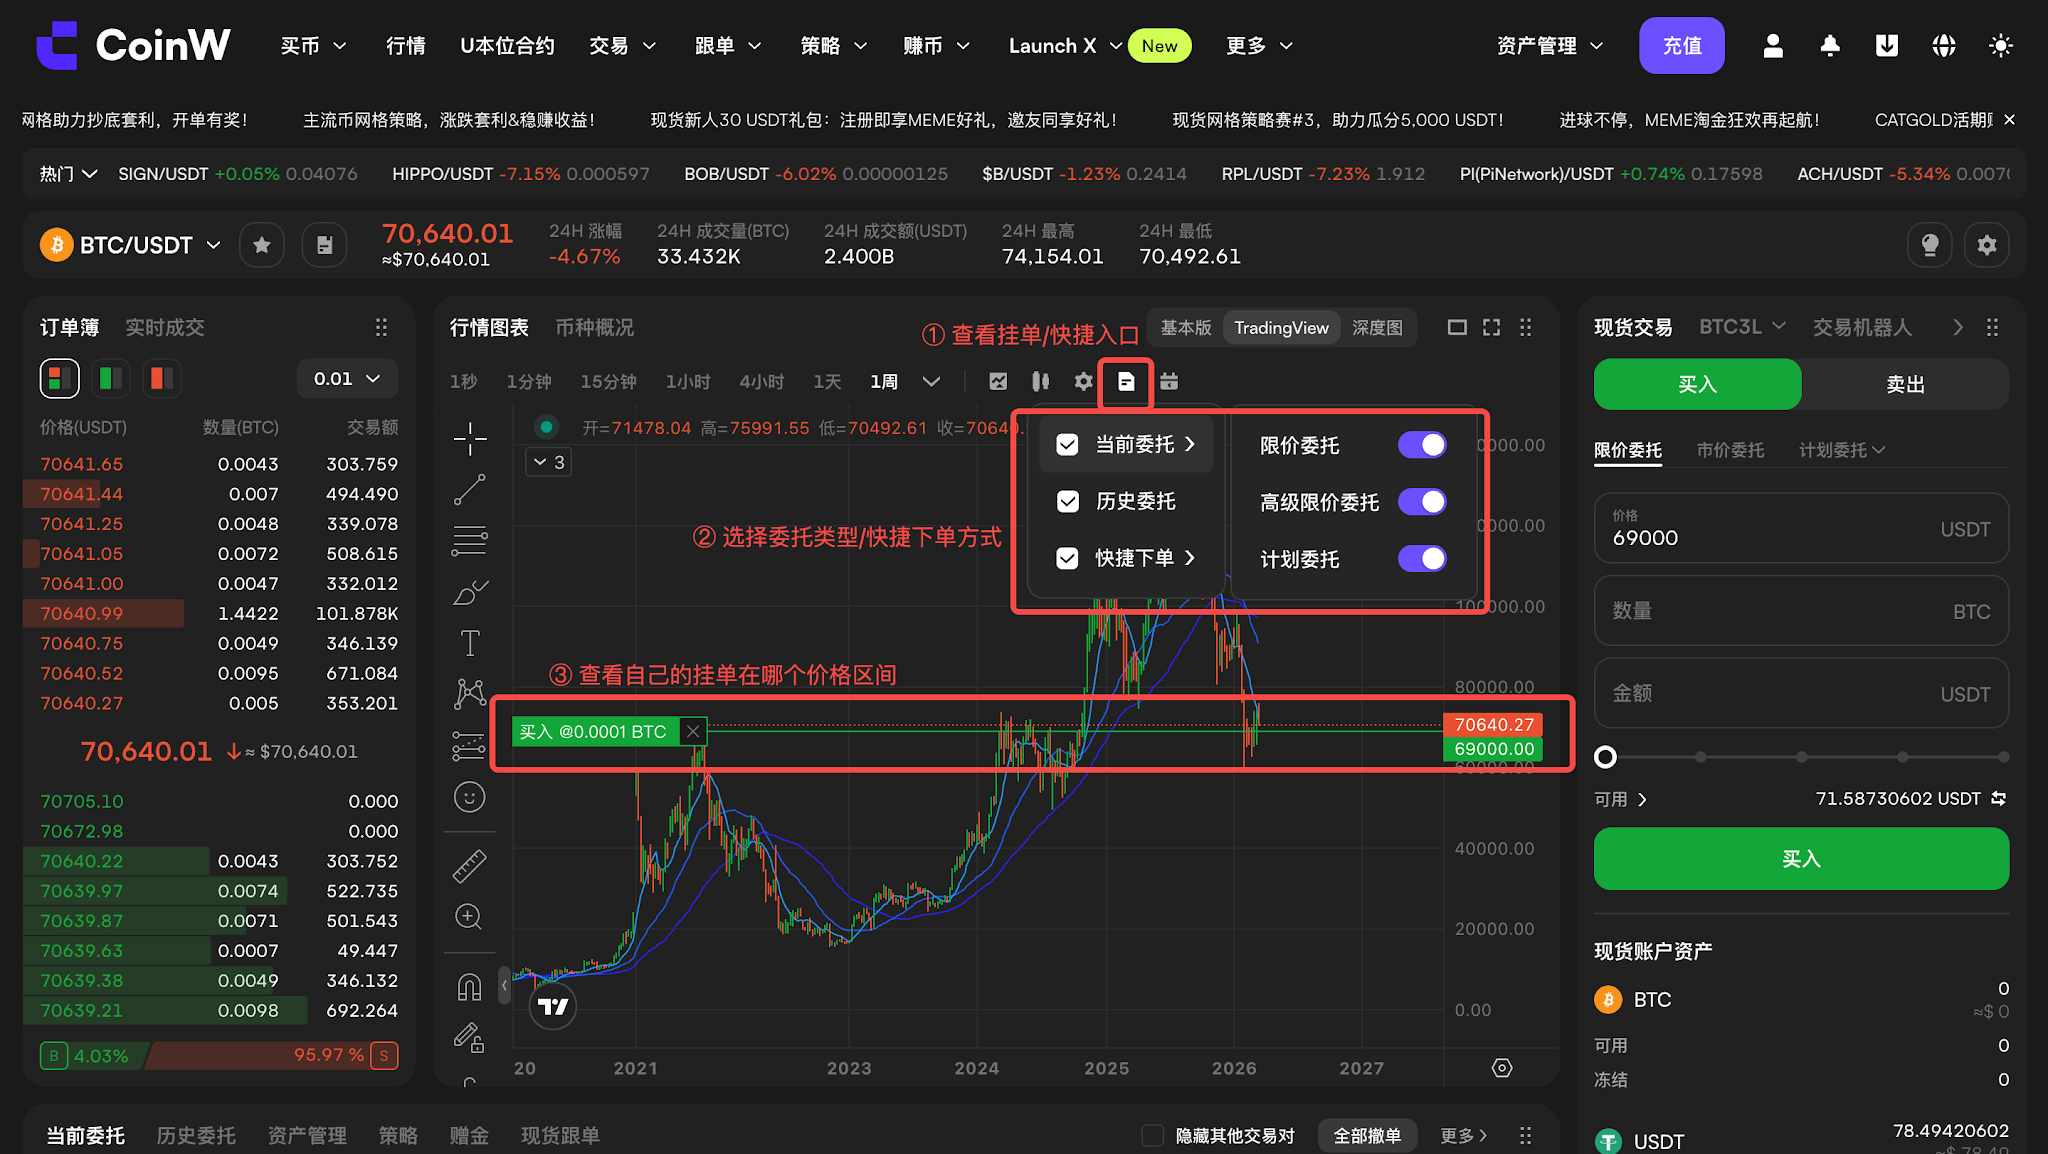Image resolution: width=2048 pixels, height=1154 pixels.
Task: Turn off the 高级限价委托 switch
Action: pyautogui.click(x=1422, y=502)
